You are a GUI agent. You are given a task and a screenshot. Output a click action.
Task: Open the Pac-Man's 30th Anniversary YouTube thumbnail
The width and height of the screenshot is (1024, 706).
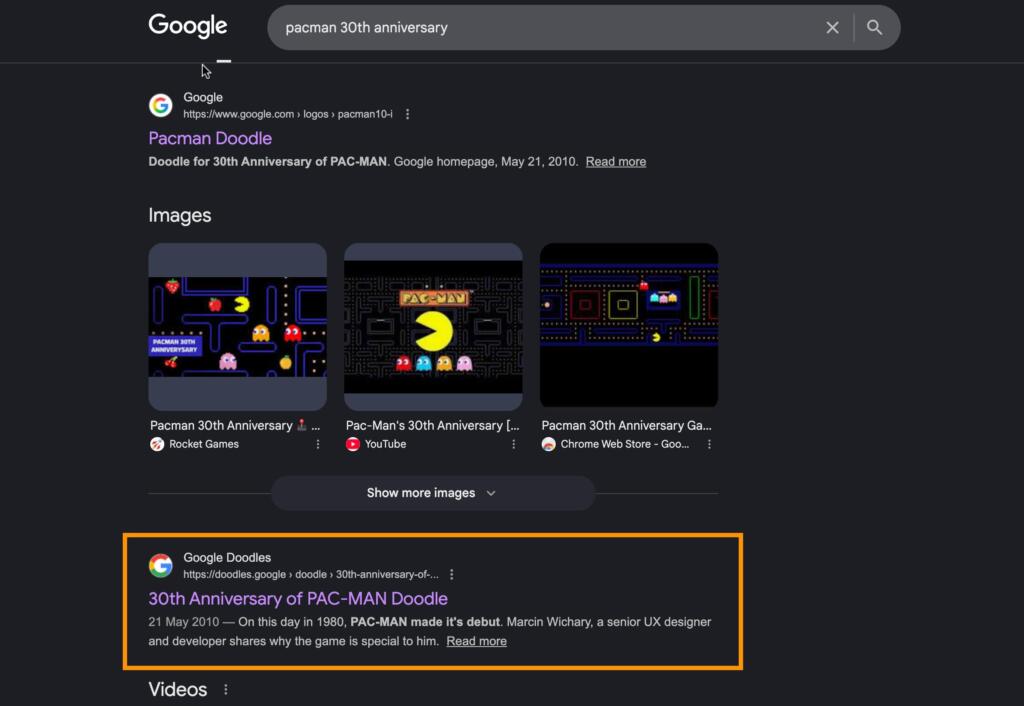(433, 327)
